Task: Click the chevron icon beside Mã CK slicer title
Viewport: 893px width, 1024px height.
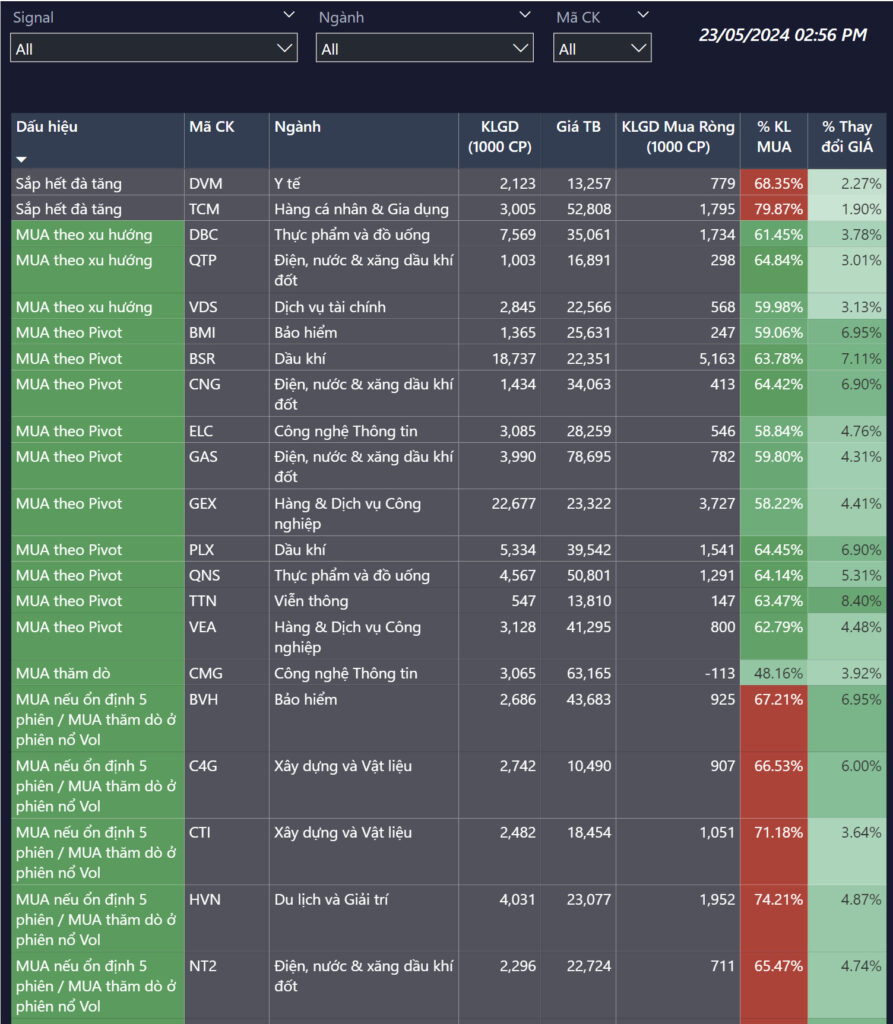Action: pyautogui.click(x=643, y=15)
